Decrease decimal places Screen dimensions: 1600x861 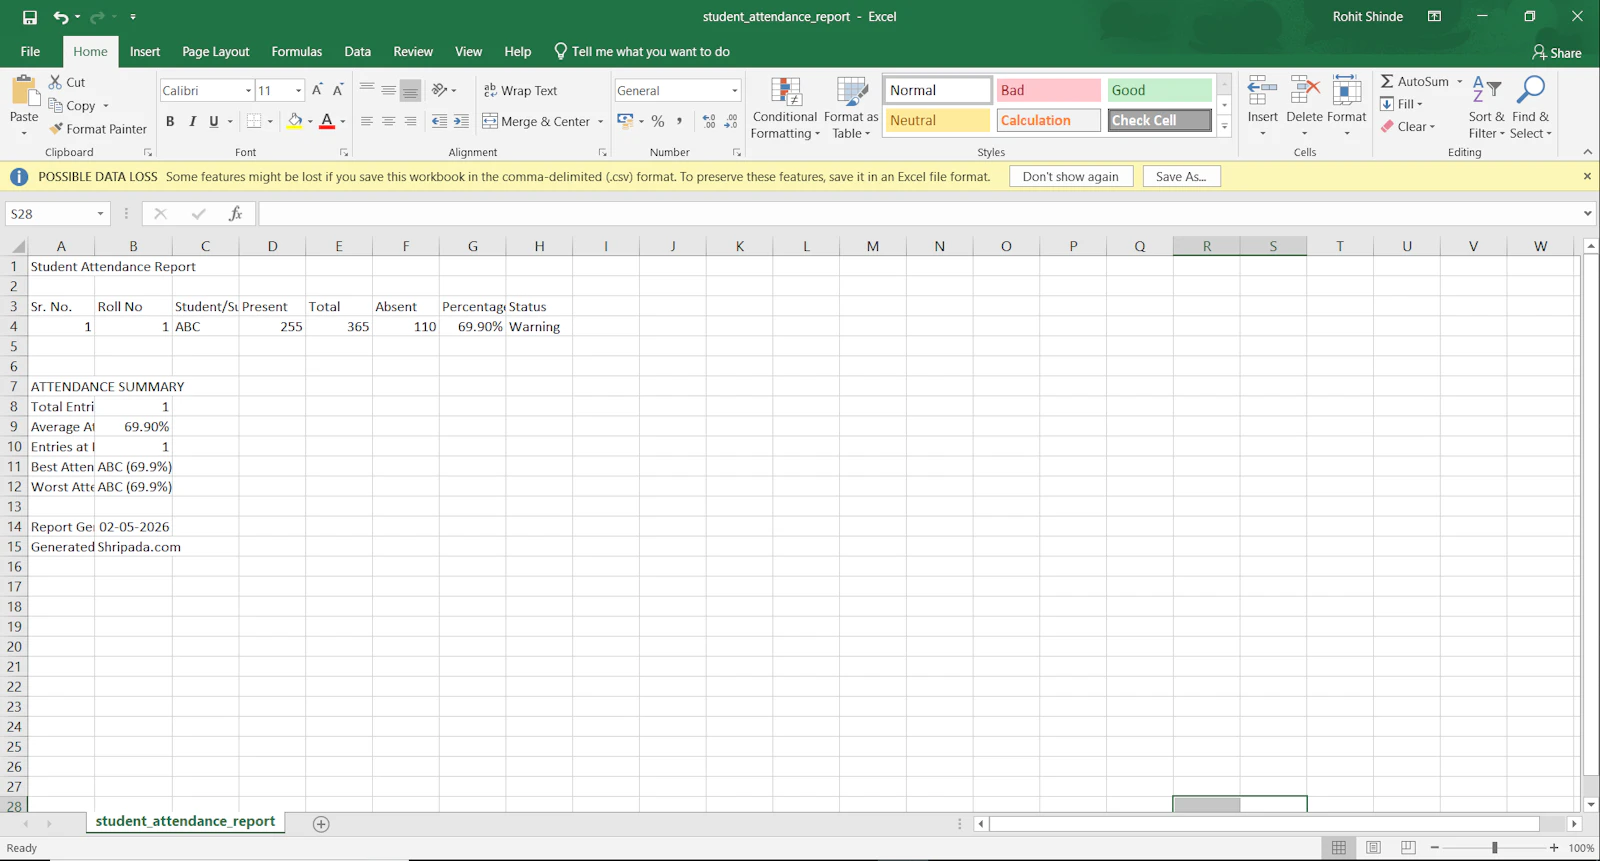click(x=731, y=121)
